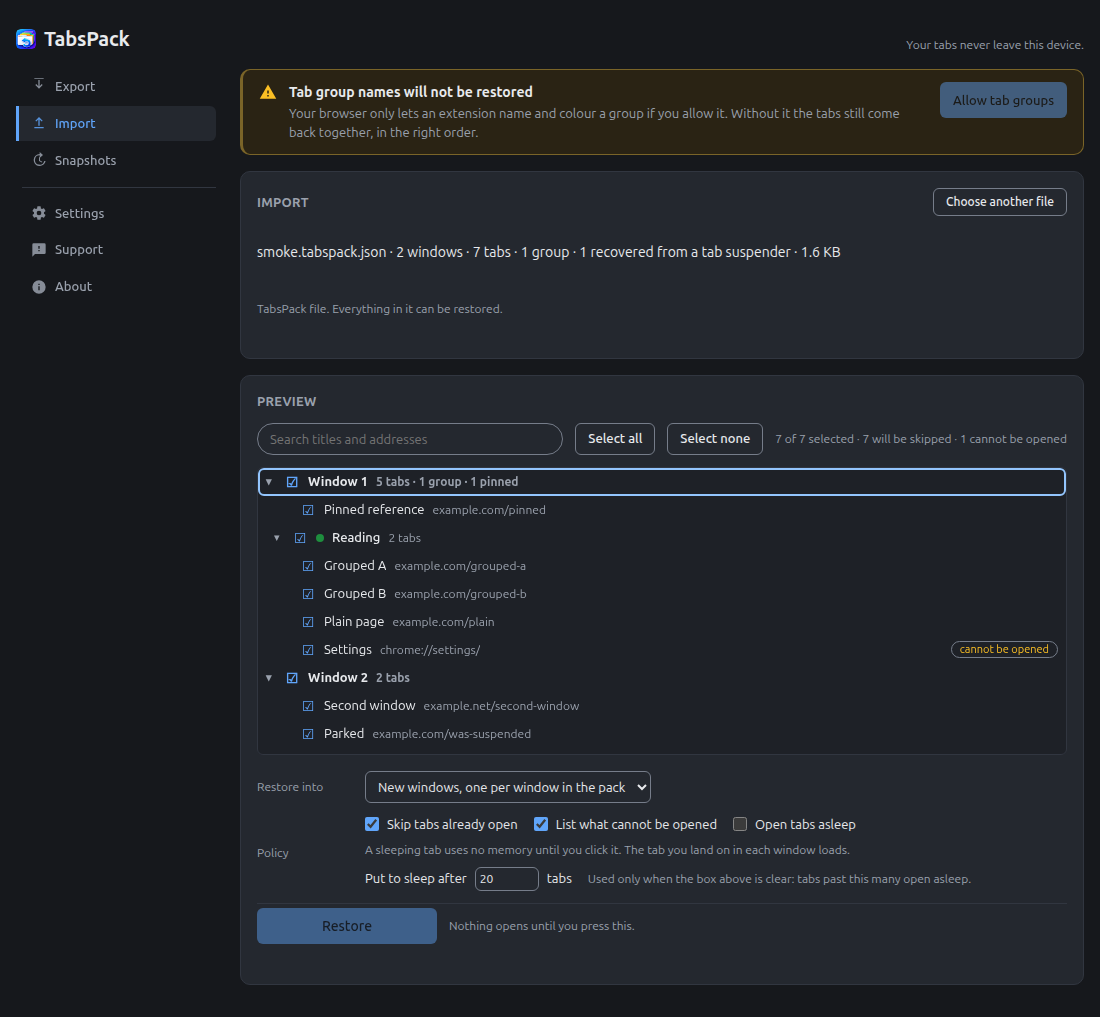Click the Support chat bubble icon
This screenshot has width=1100, height=1017.
39,250
